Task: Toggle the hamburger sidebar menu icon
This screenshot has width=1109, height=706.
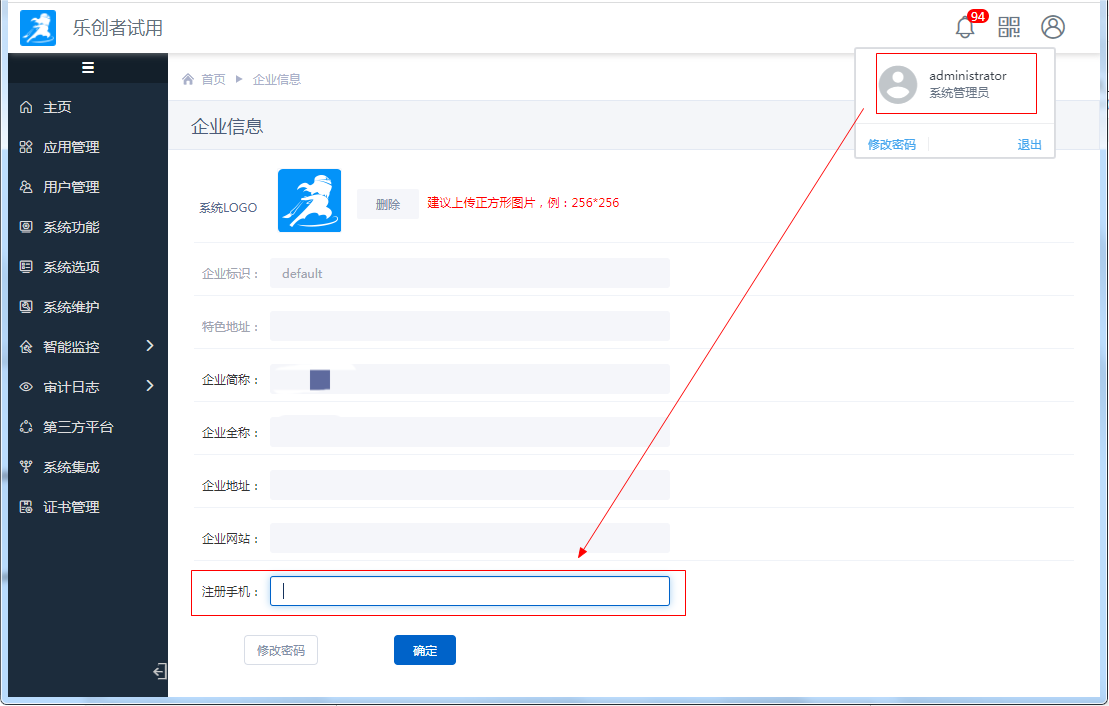Action: point(88,68)
